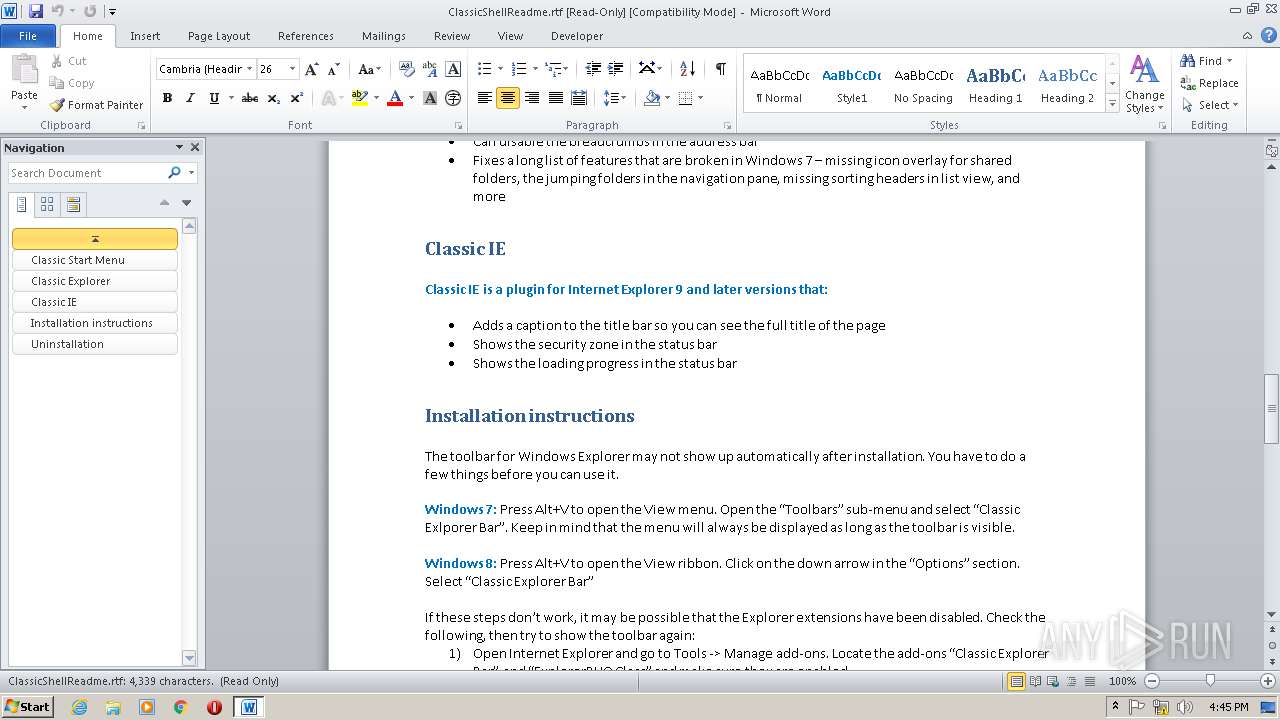The image size is (1280, 720).
Task: Click the Character Shading icon
Action: (x=430, y=98)
